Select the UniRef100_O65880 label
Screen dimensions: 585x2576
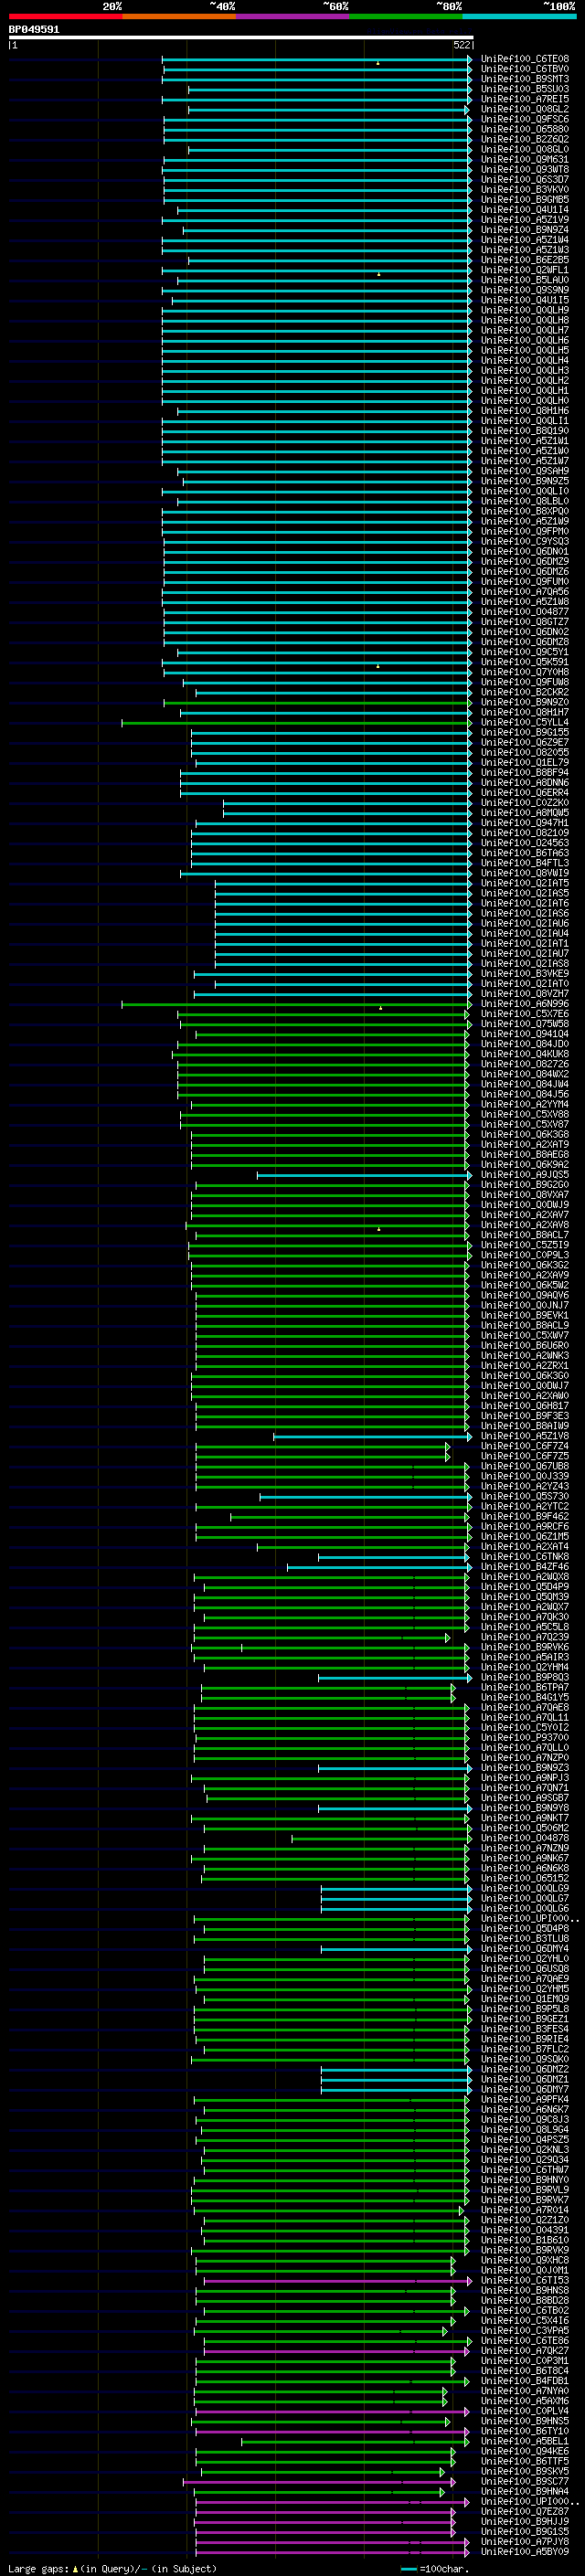pyautogui.click(x=524, y=129)
